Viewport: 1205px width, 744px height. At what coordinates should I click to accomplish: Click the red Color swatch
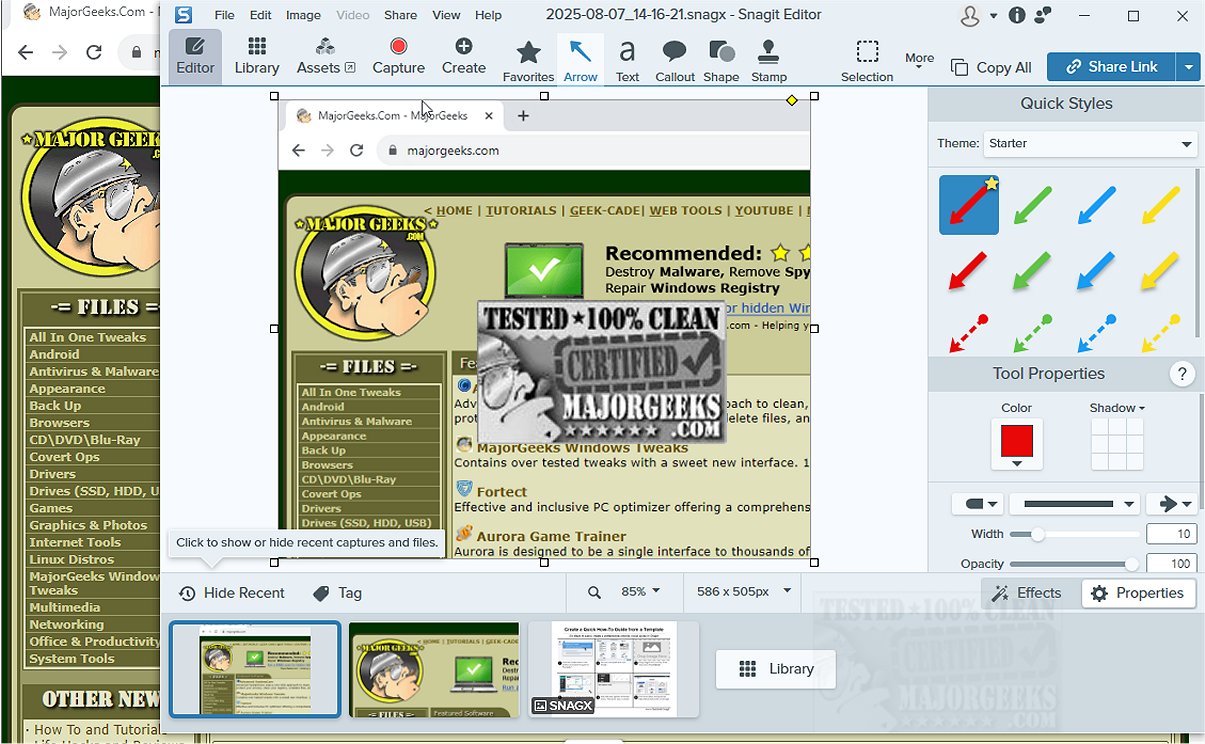(x=1016, y=440)
